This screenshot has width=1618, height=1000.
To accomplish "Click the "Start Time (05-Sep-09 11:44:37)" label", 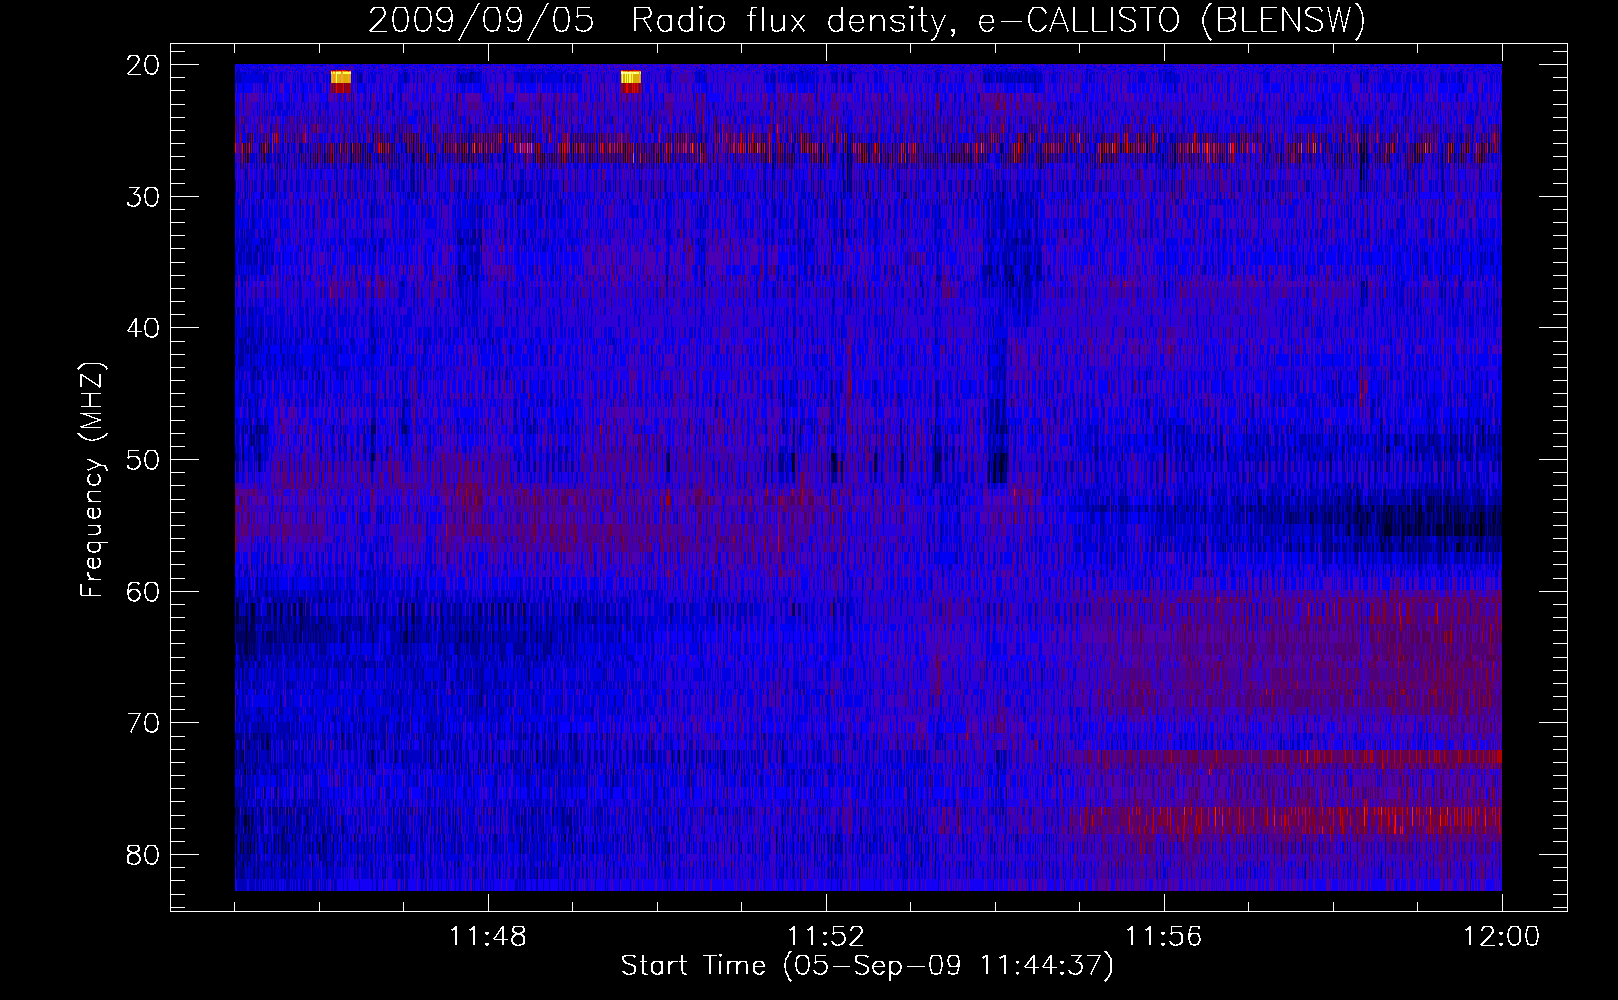I will 867,966.
